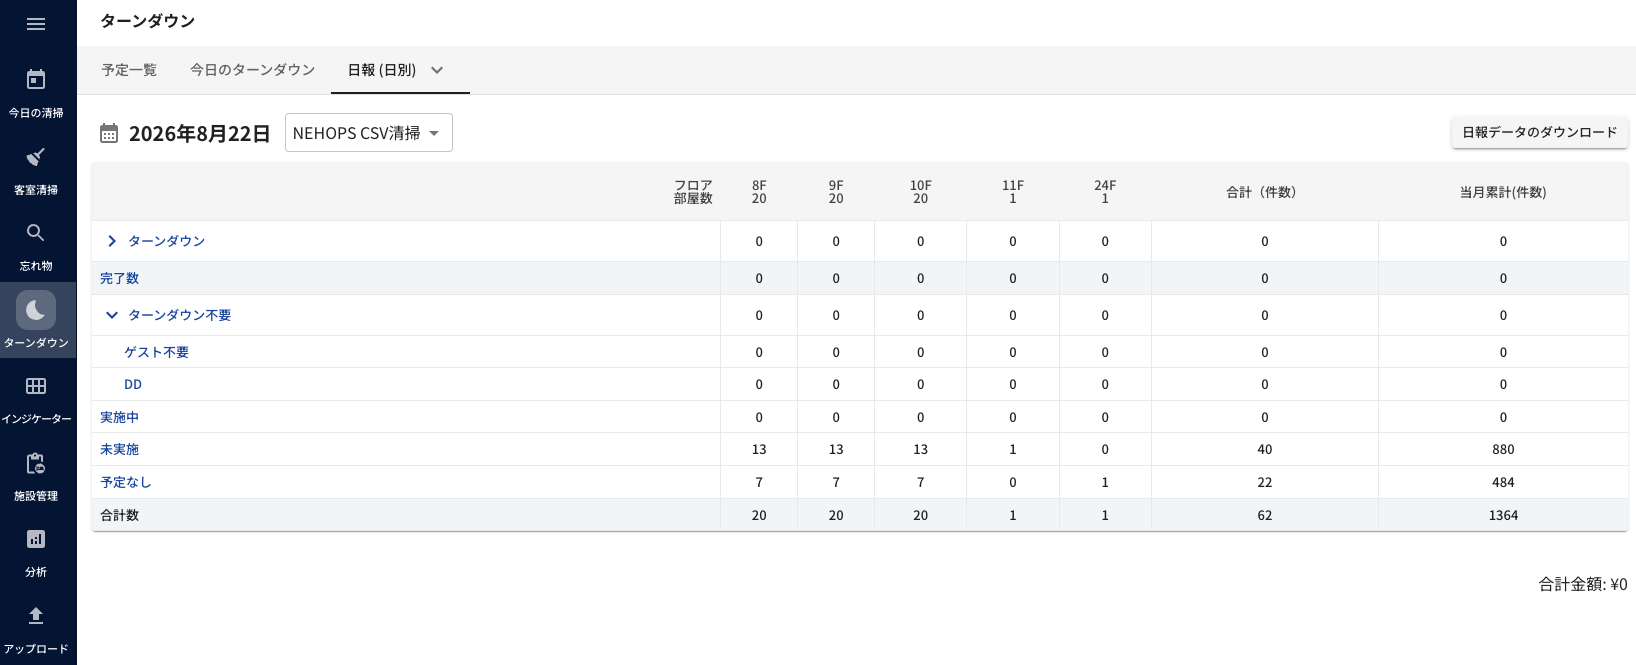The height and width of the screenshot is (665, 1636).
Task: Open the 日報 (日別) tab dropdown arrow
Action: click(x=437, y=70)
